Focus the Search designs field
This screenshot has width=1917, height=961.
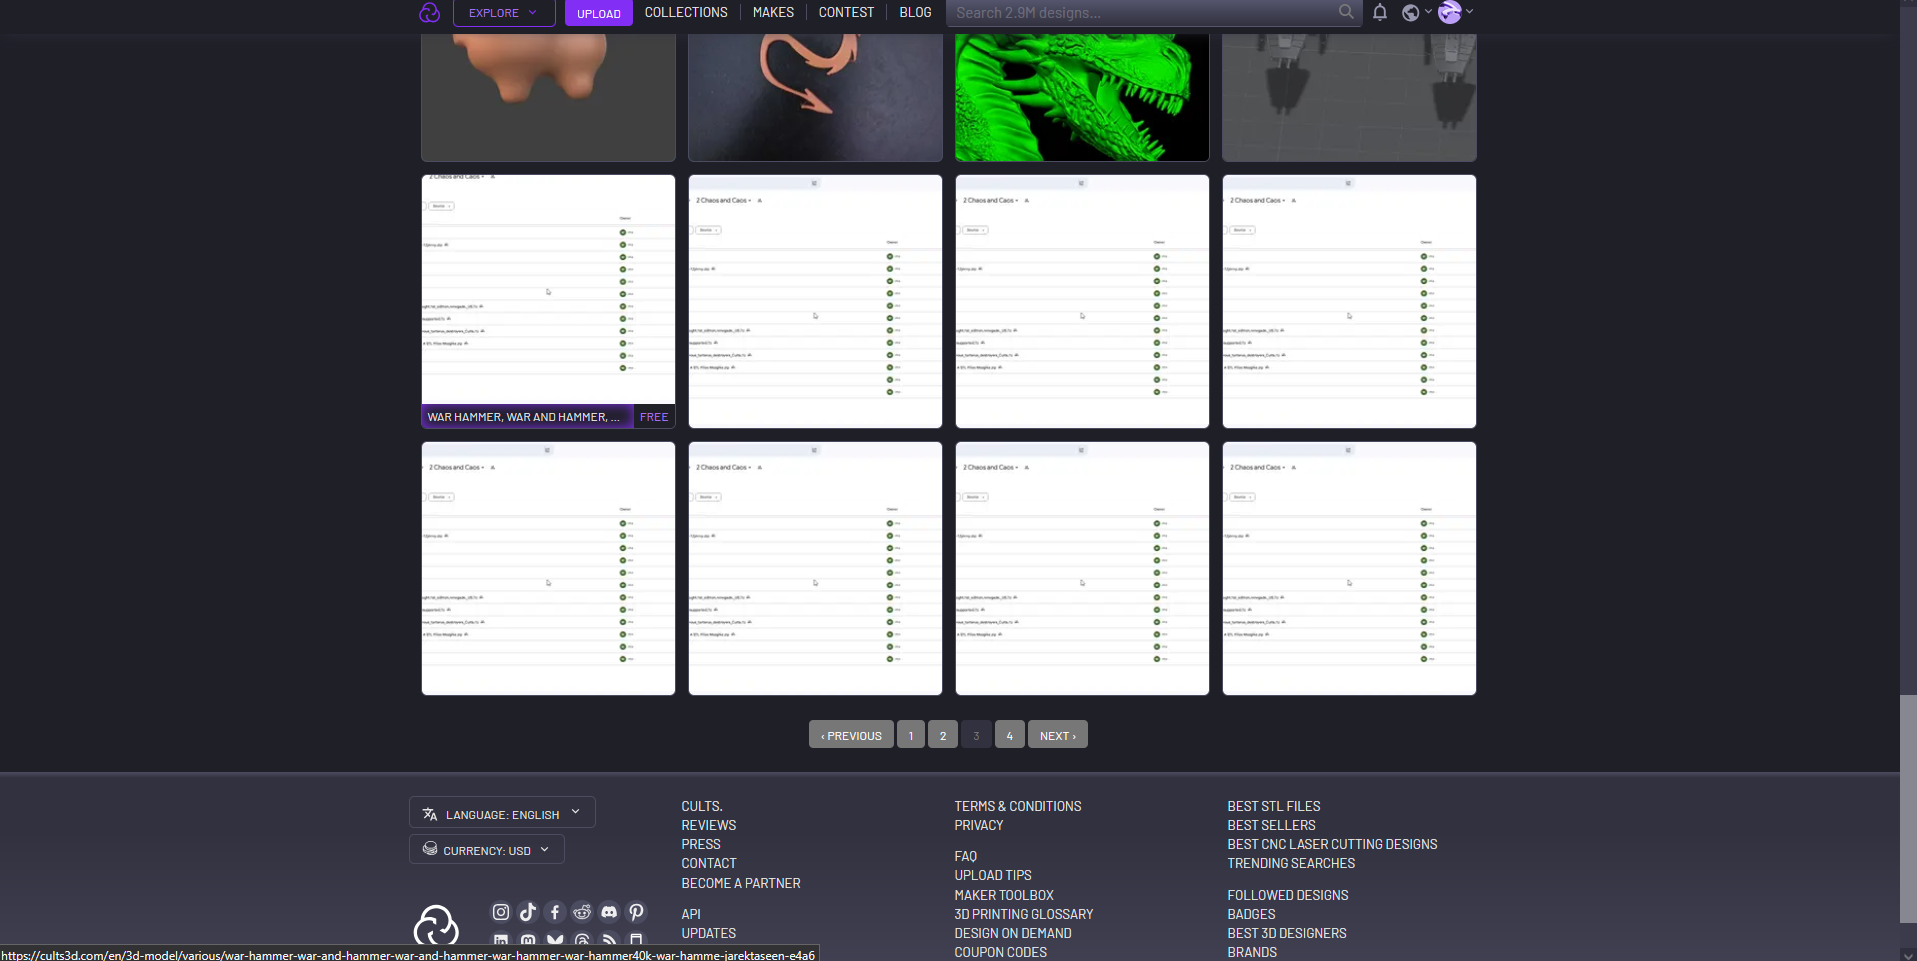(x=1143, y=13)
